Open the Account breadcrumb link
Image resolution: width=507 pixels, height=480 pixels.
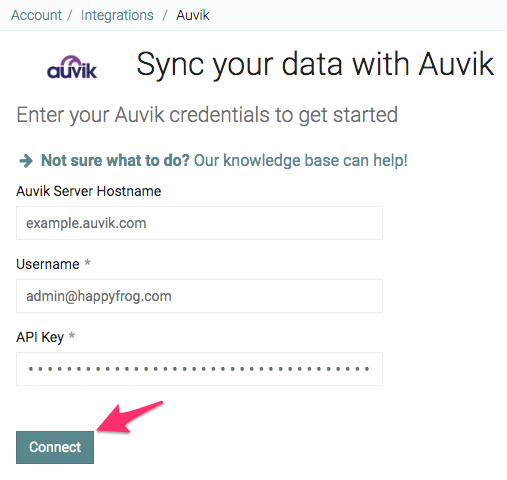[36, 15]
